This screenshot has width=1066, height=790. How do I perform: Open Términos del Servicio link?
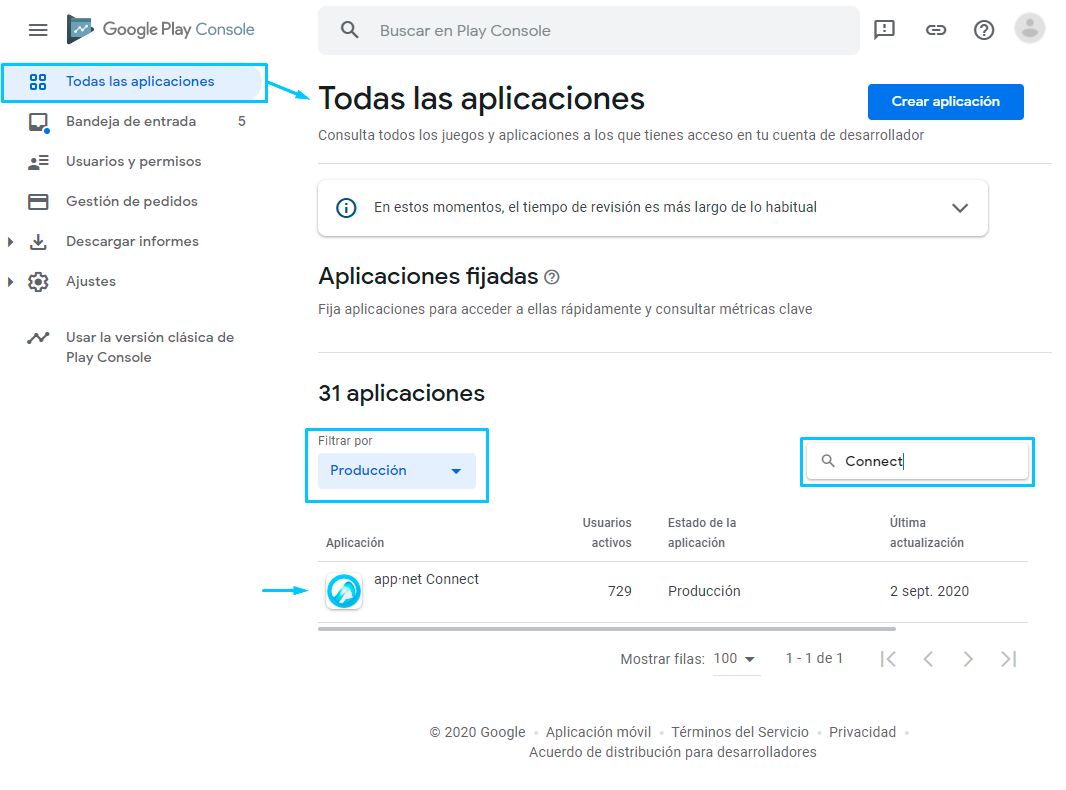coord(740,732)
